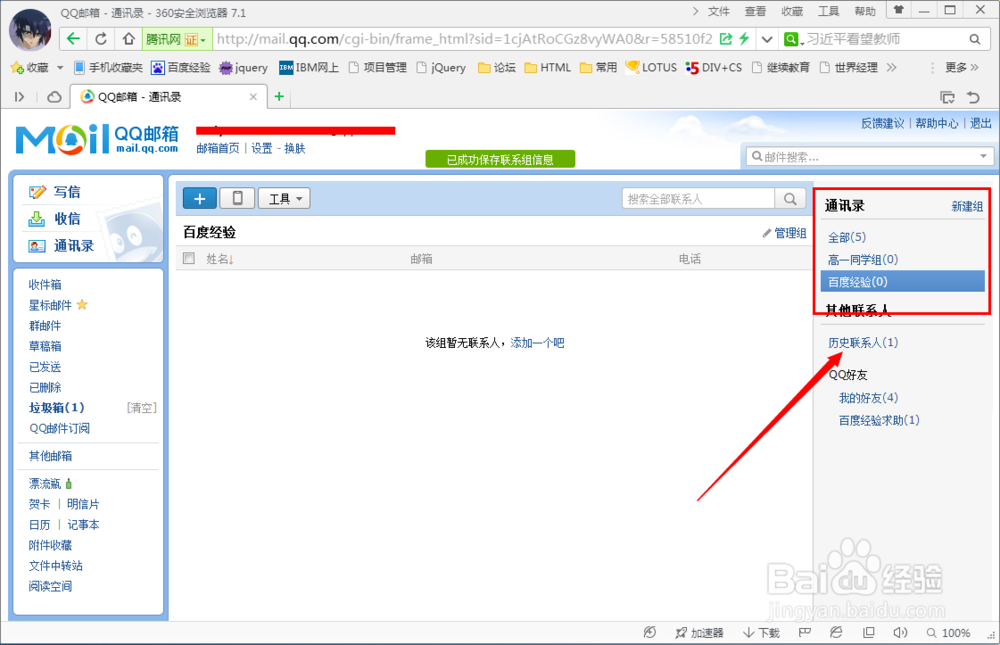Screen dimensions: 1000x645
Task: Click the skin shirt icon
Action: click(899, 10)
